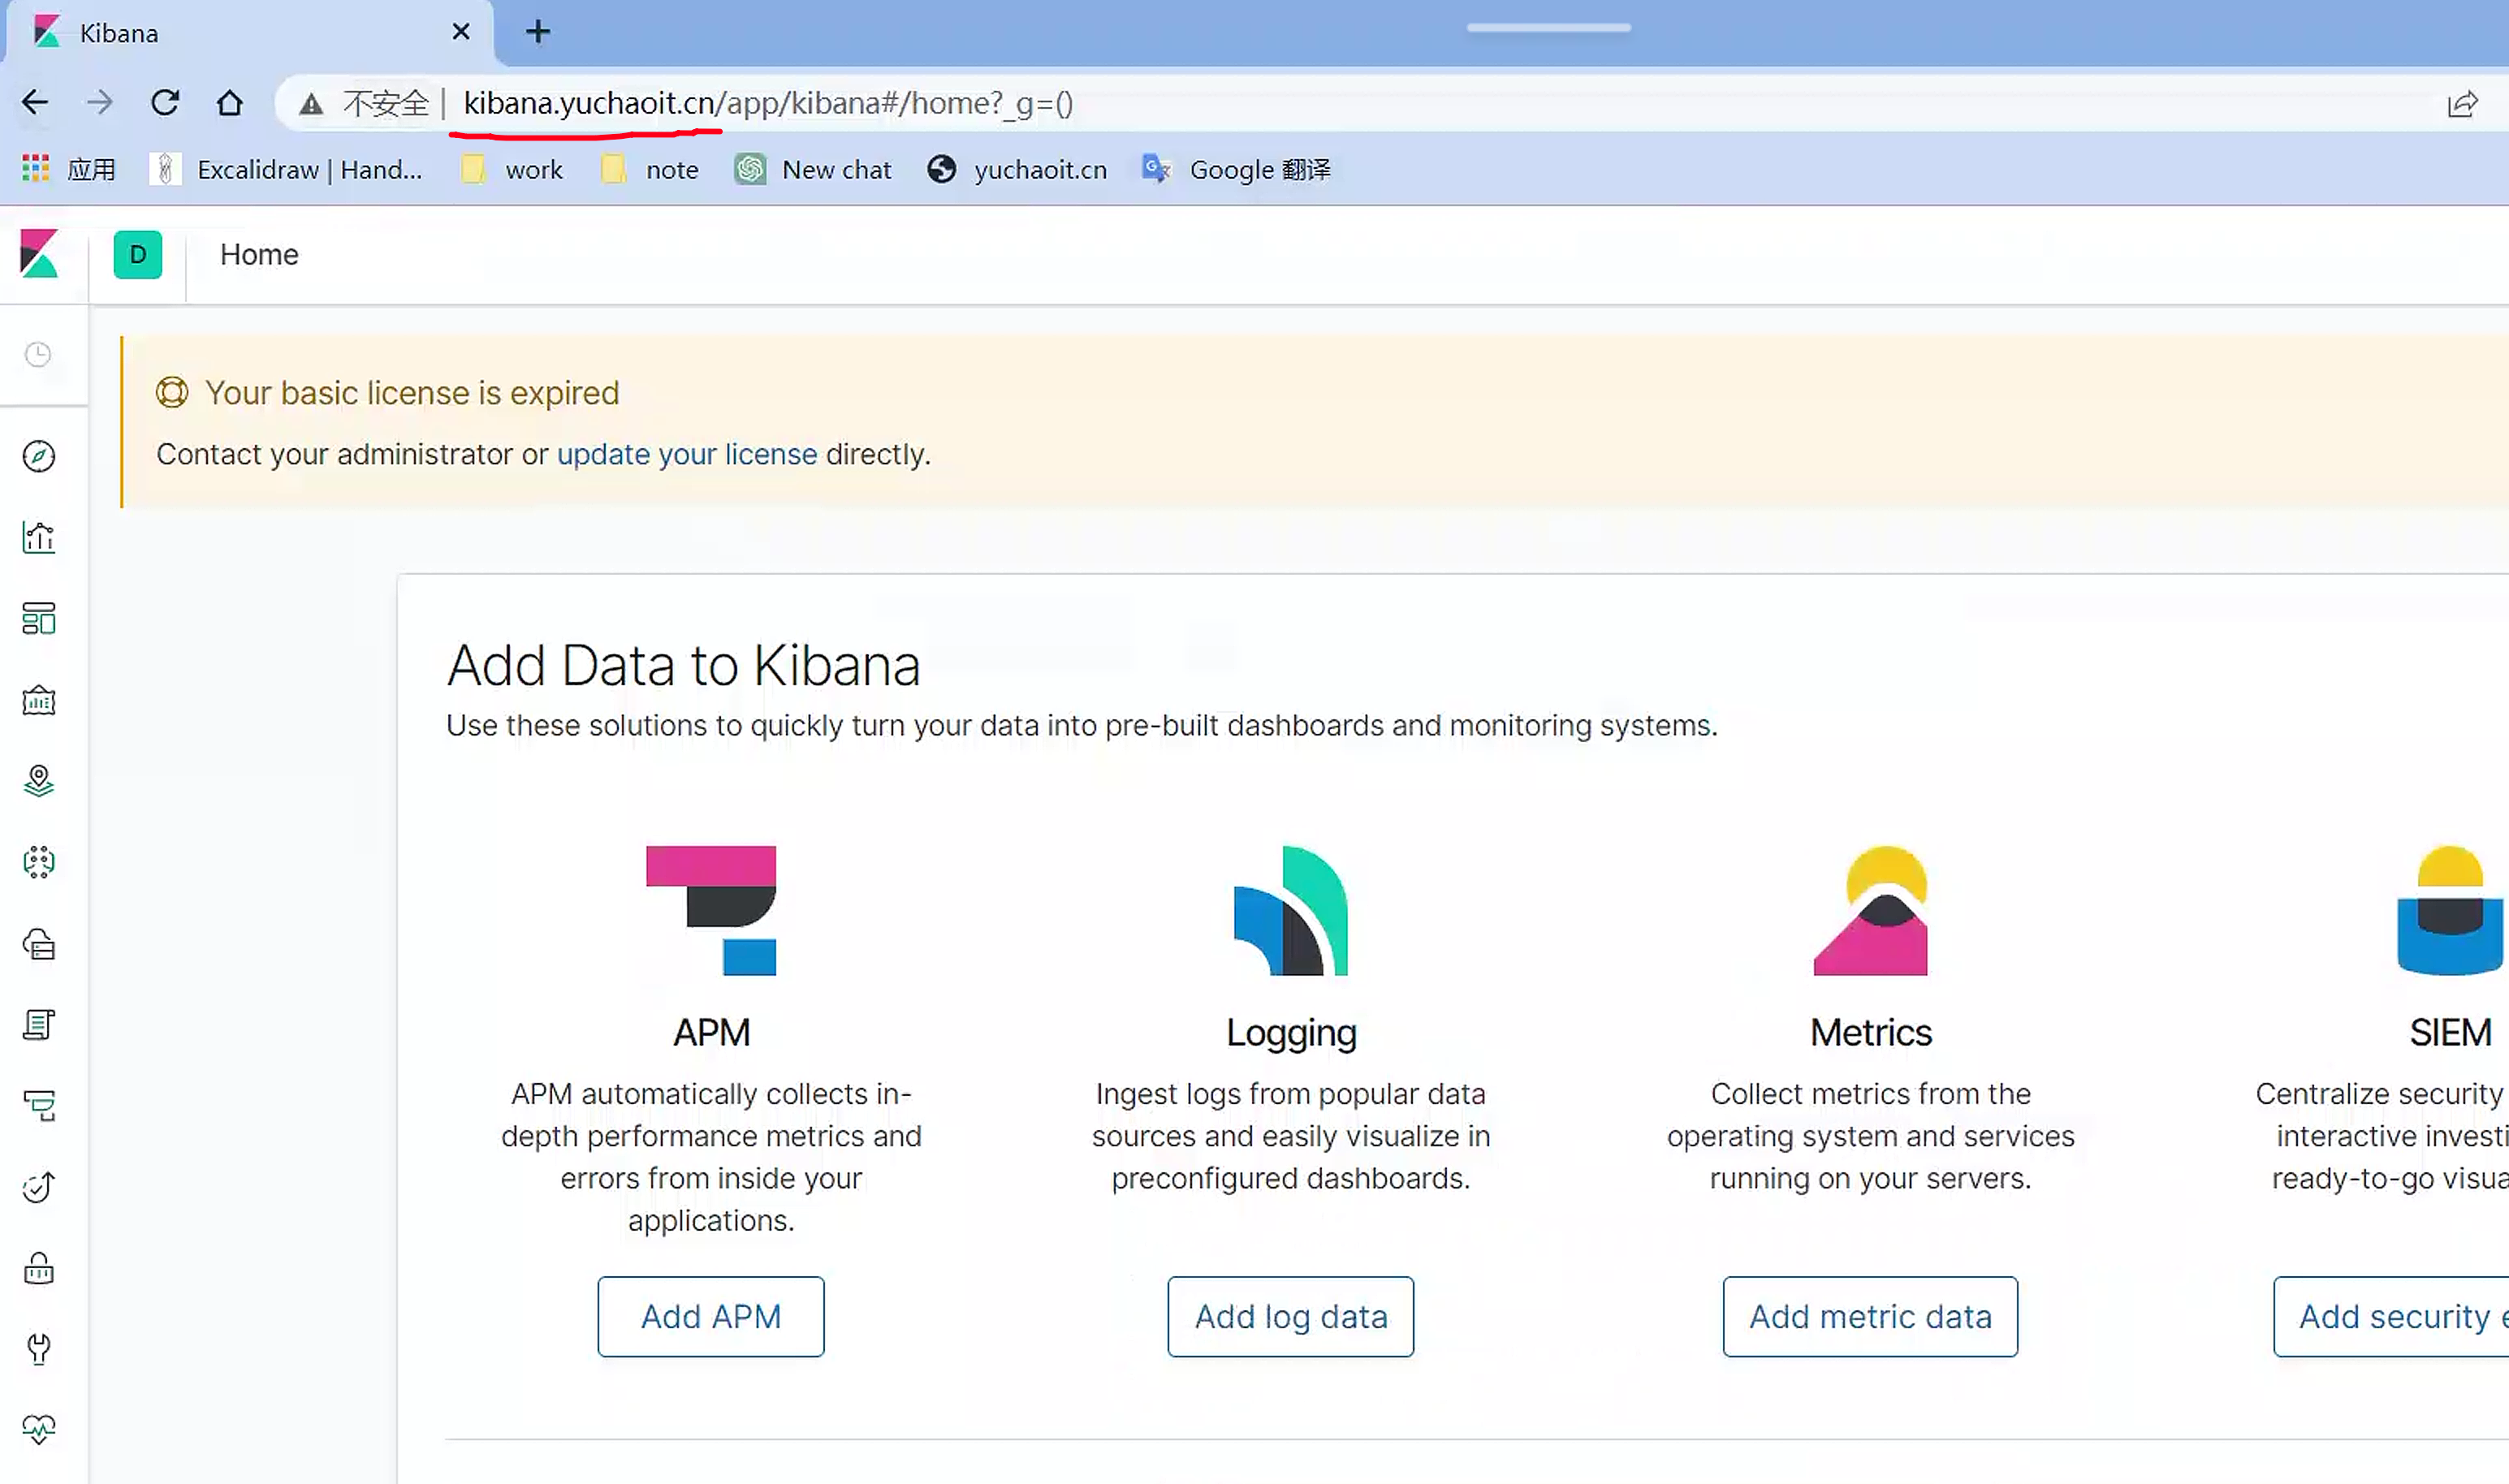Open the yuchaoit.cn bookmark
Viewport: 2509px width, 1484px height.
tap(1018, 170)
